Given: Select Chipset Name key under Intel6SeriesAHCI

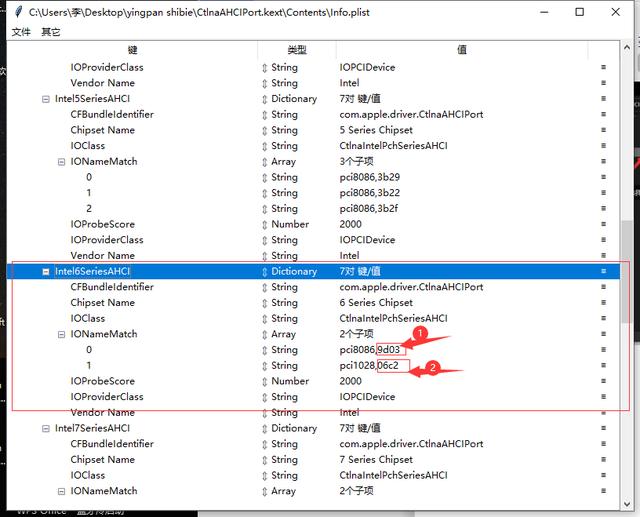Looking at the screenshot, I should [x=102, y=303].
